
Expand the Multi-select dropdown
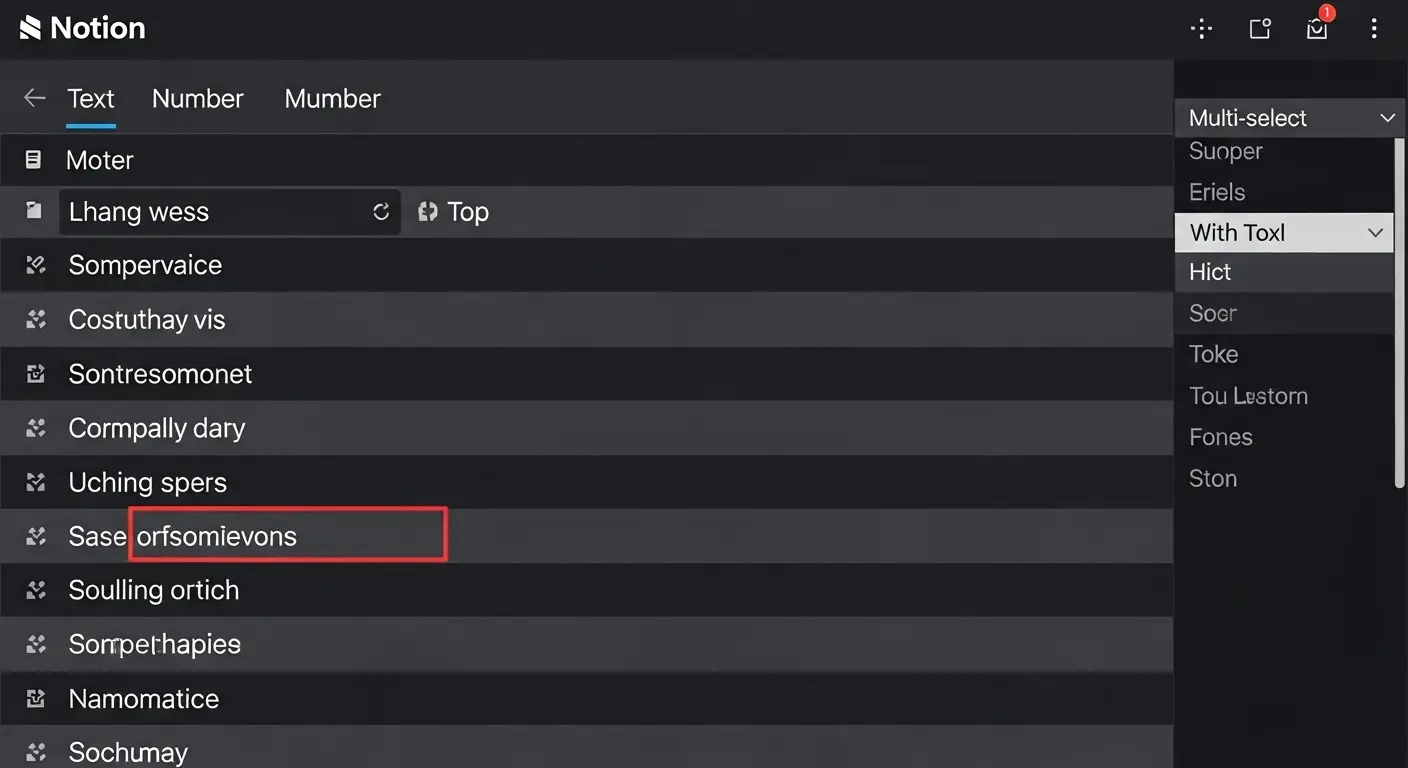click(1386, 118)
